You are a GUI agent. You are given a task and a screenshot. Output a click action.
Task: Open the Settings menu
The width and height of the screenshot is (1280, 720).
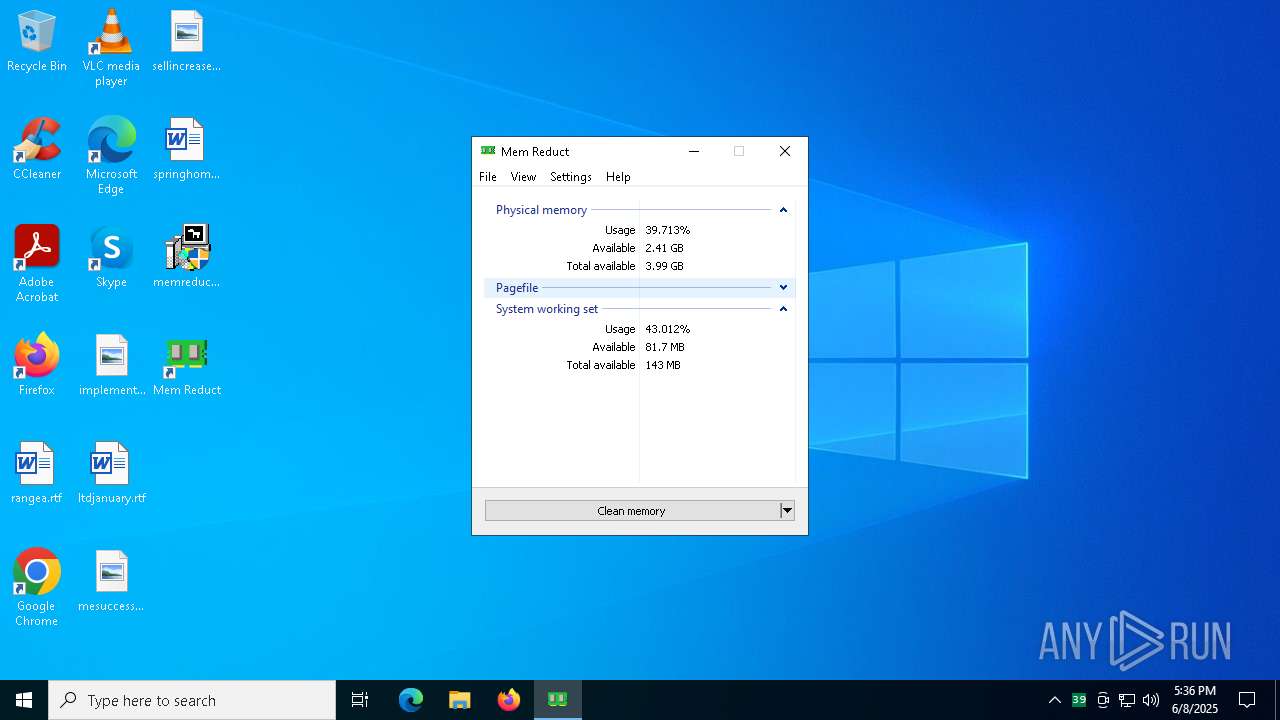click(x=571, y=177)
